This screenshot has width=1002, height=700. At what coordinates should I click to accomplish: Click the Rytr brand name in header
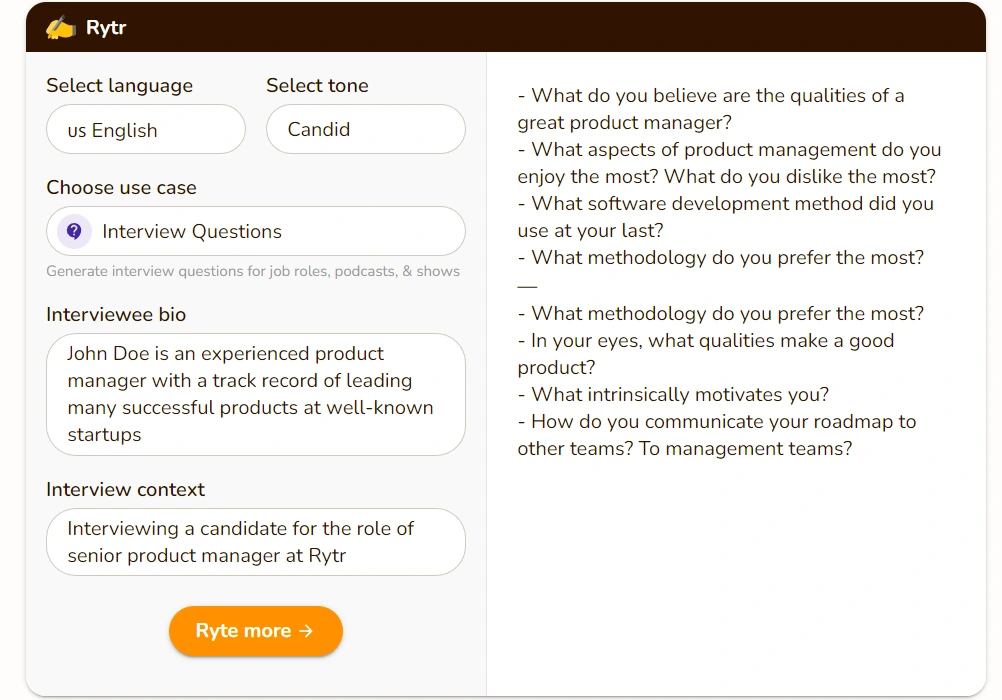point(106,27)
